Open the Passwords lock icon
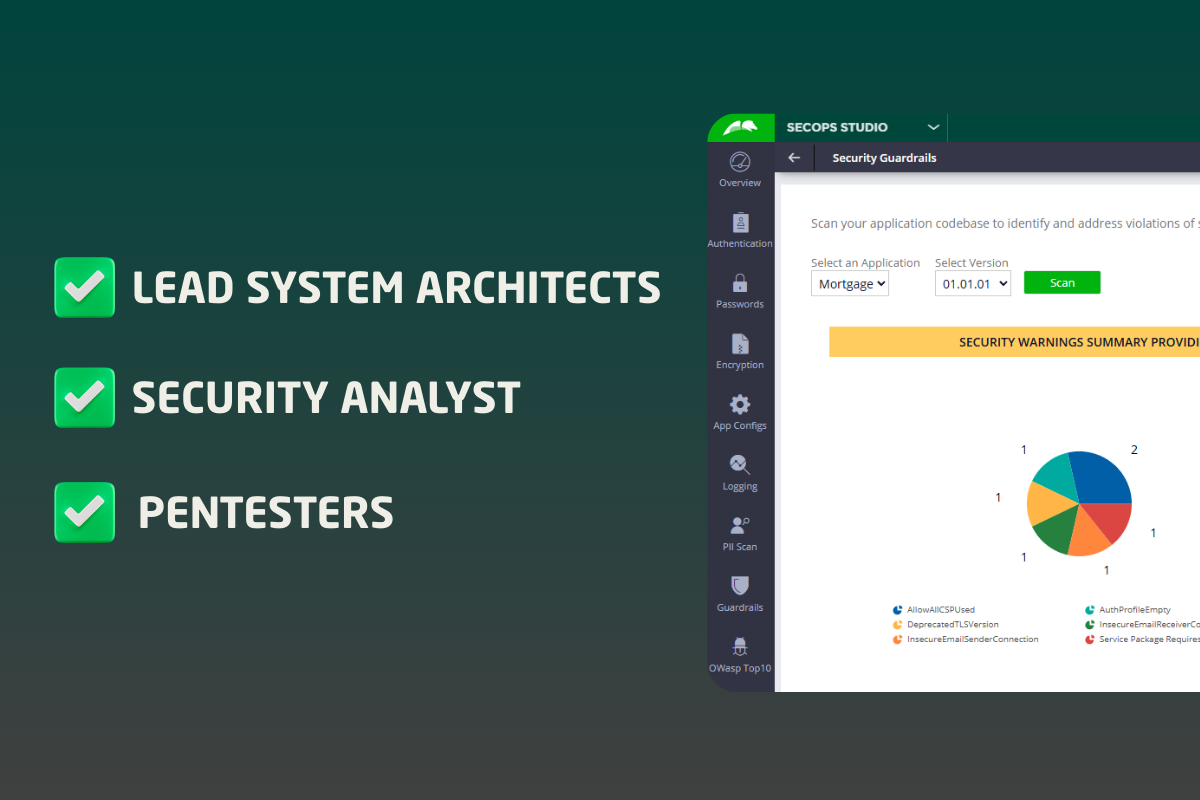Viewport: 1200px width, 800px height. click(x=740, y=283)
